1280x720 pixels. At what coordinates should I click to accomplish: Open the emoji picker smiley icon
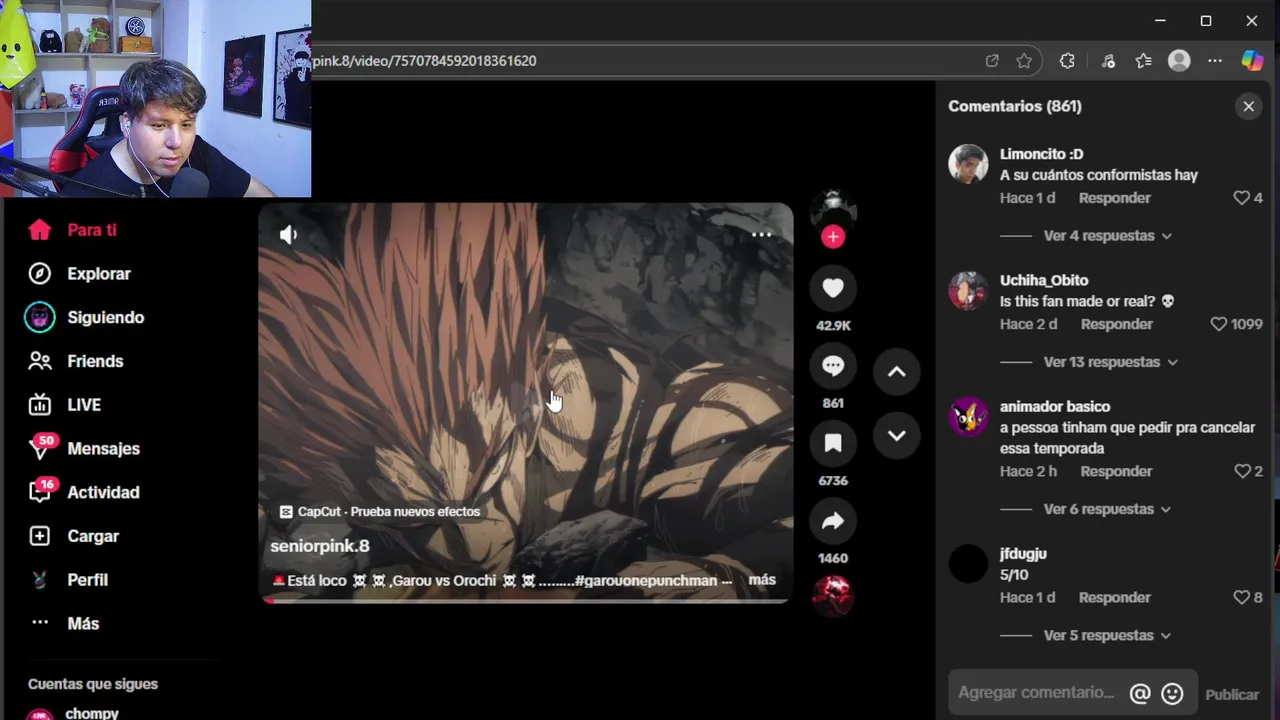tap(1172, 693)
